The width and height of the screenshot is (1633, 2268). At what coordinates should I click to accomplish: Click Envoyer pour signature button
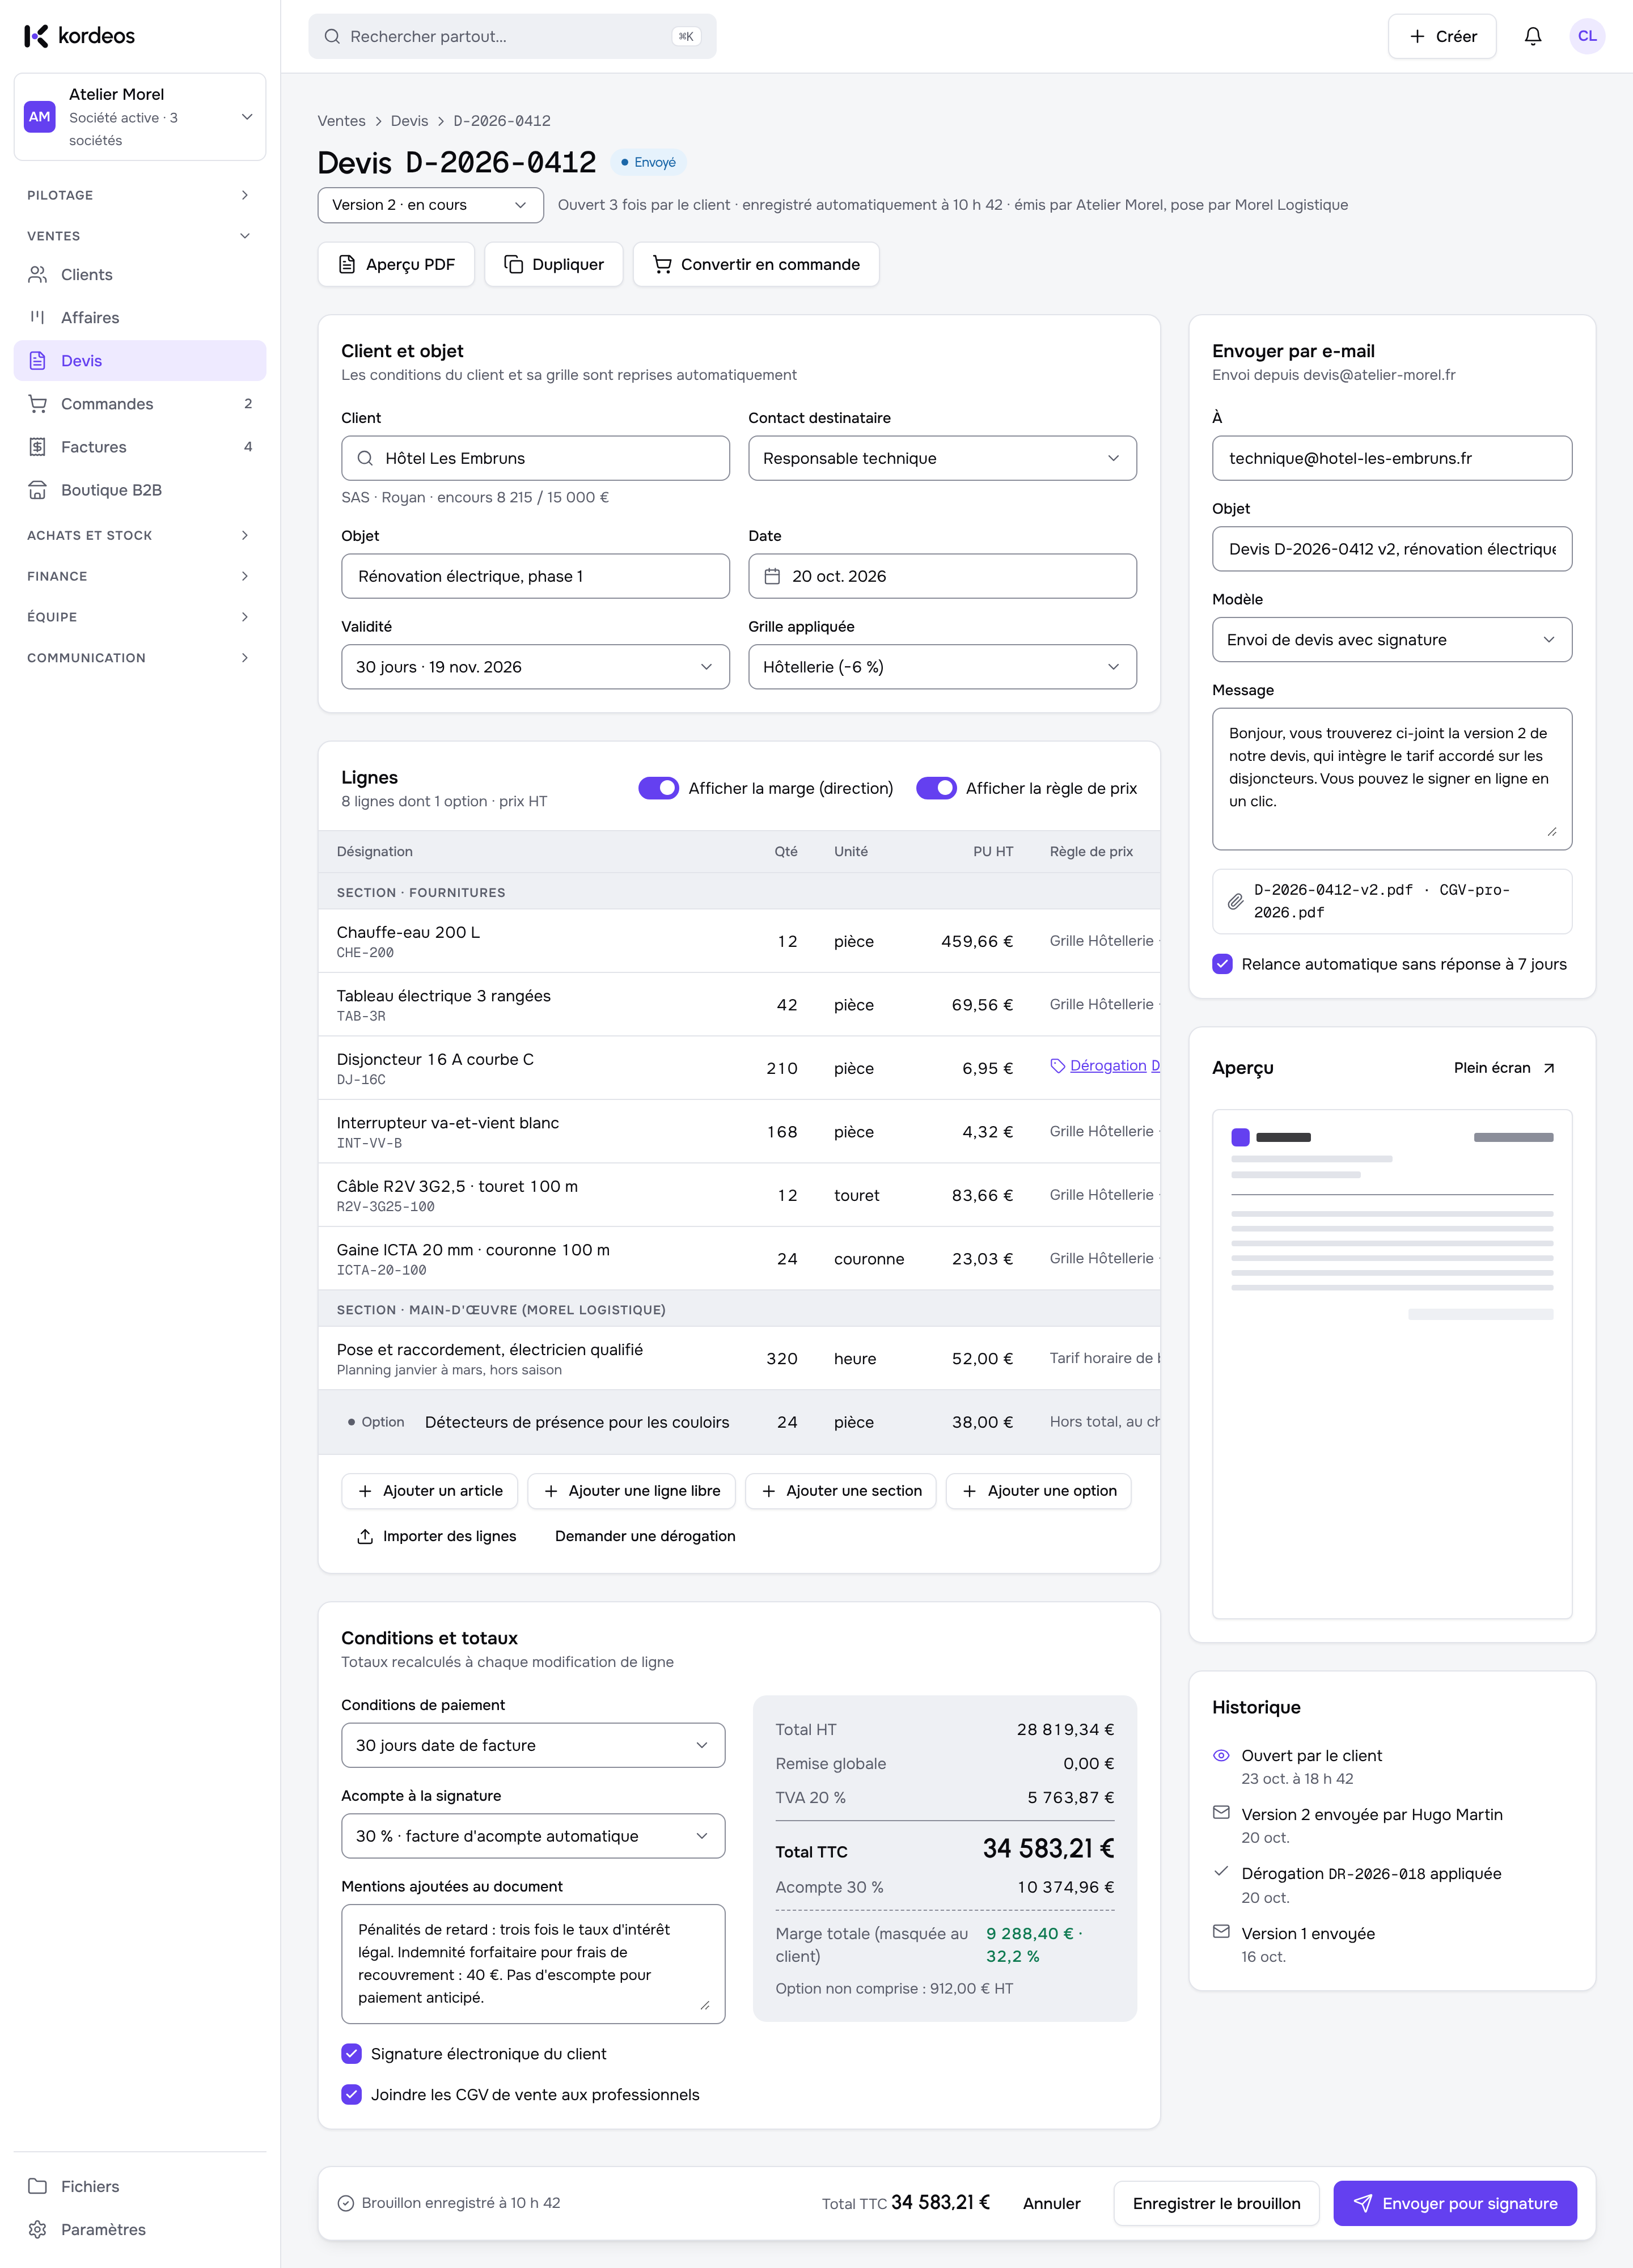coord(1454,2203)
